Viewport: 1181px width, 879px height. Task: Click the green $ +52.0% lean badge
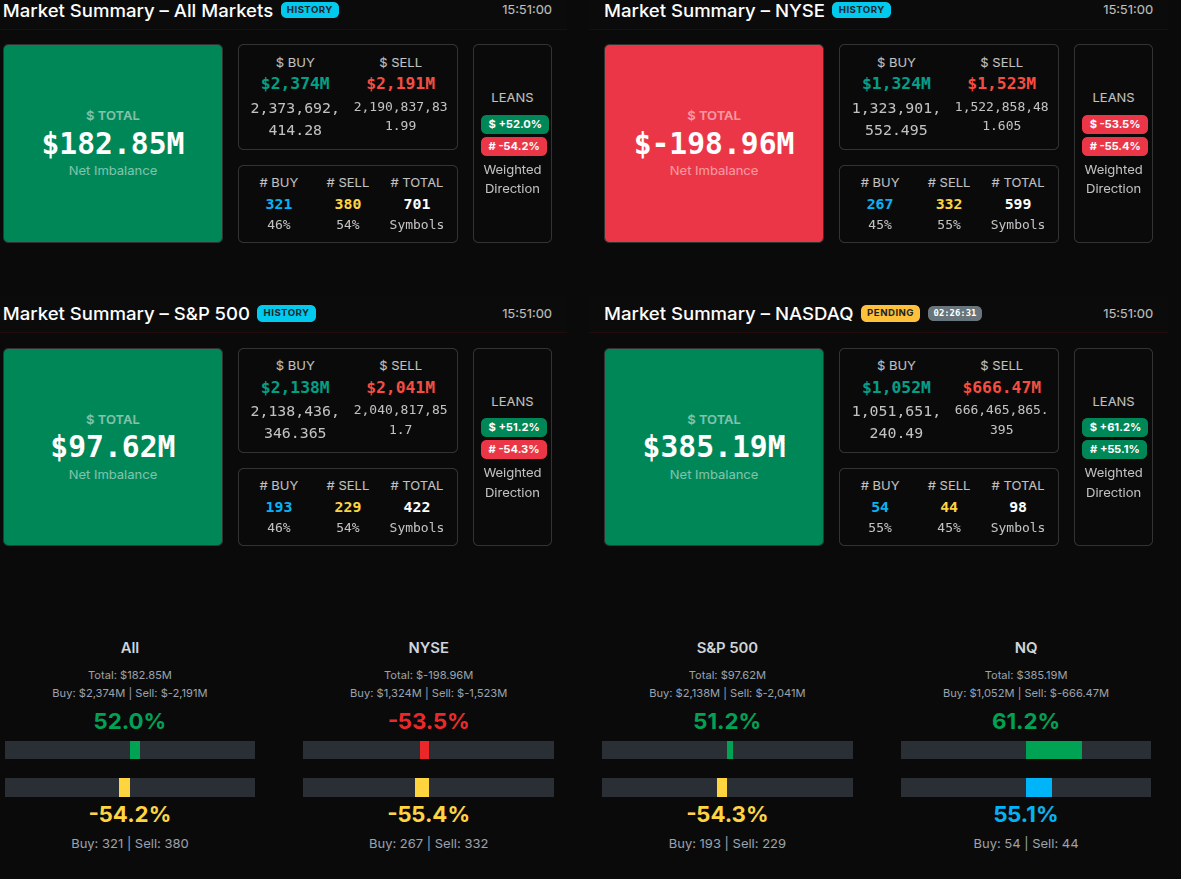[x=514, y=124]
